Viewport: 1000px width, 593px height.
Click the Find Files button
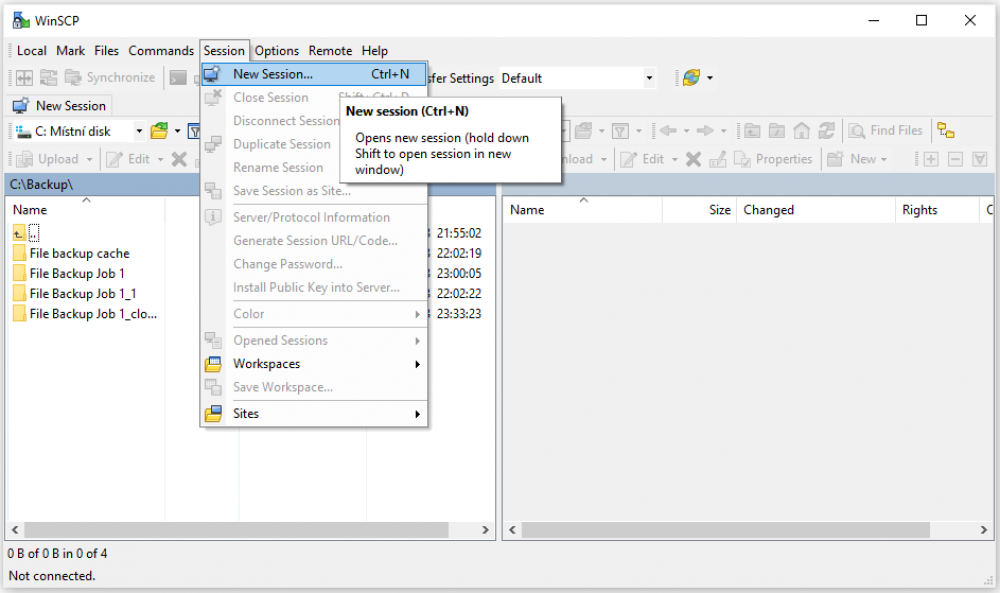click(x=886, y=131)
